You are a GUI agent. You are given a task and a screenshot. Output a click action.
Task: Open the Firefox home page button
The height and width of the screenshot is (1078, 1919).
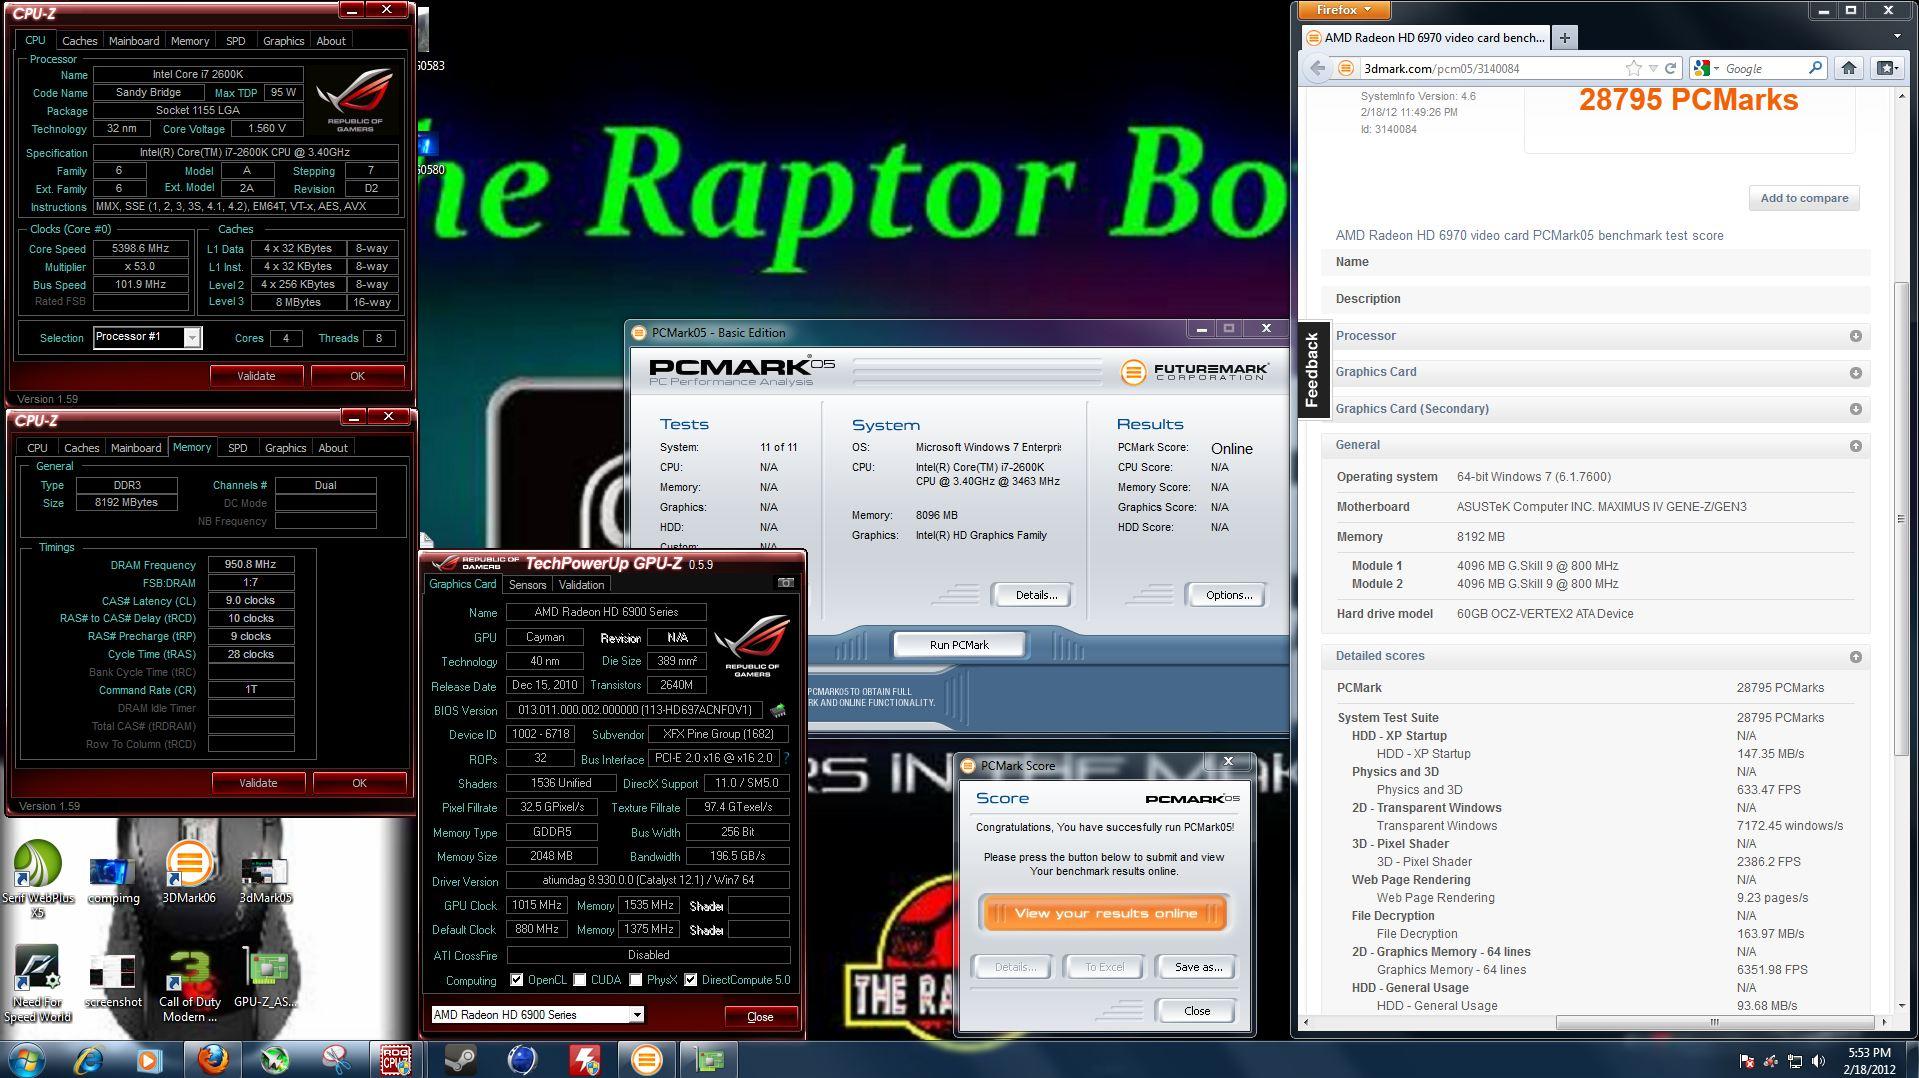click(x=1848, y=68)
